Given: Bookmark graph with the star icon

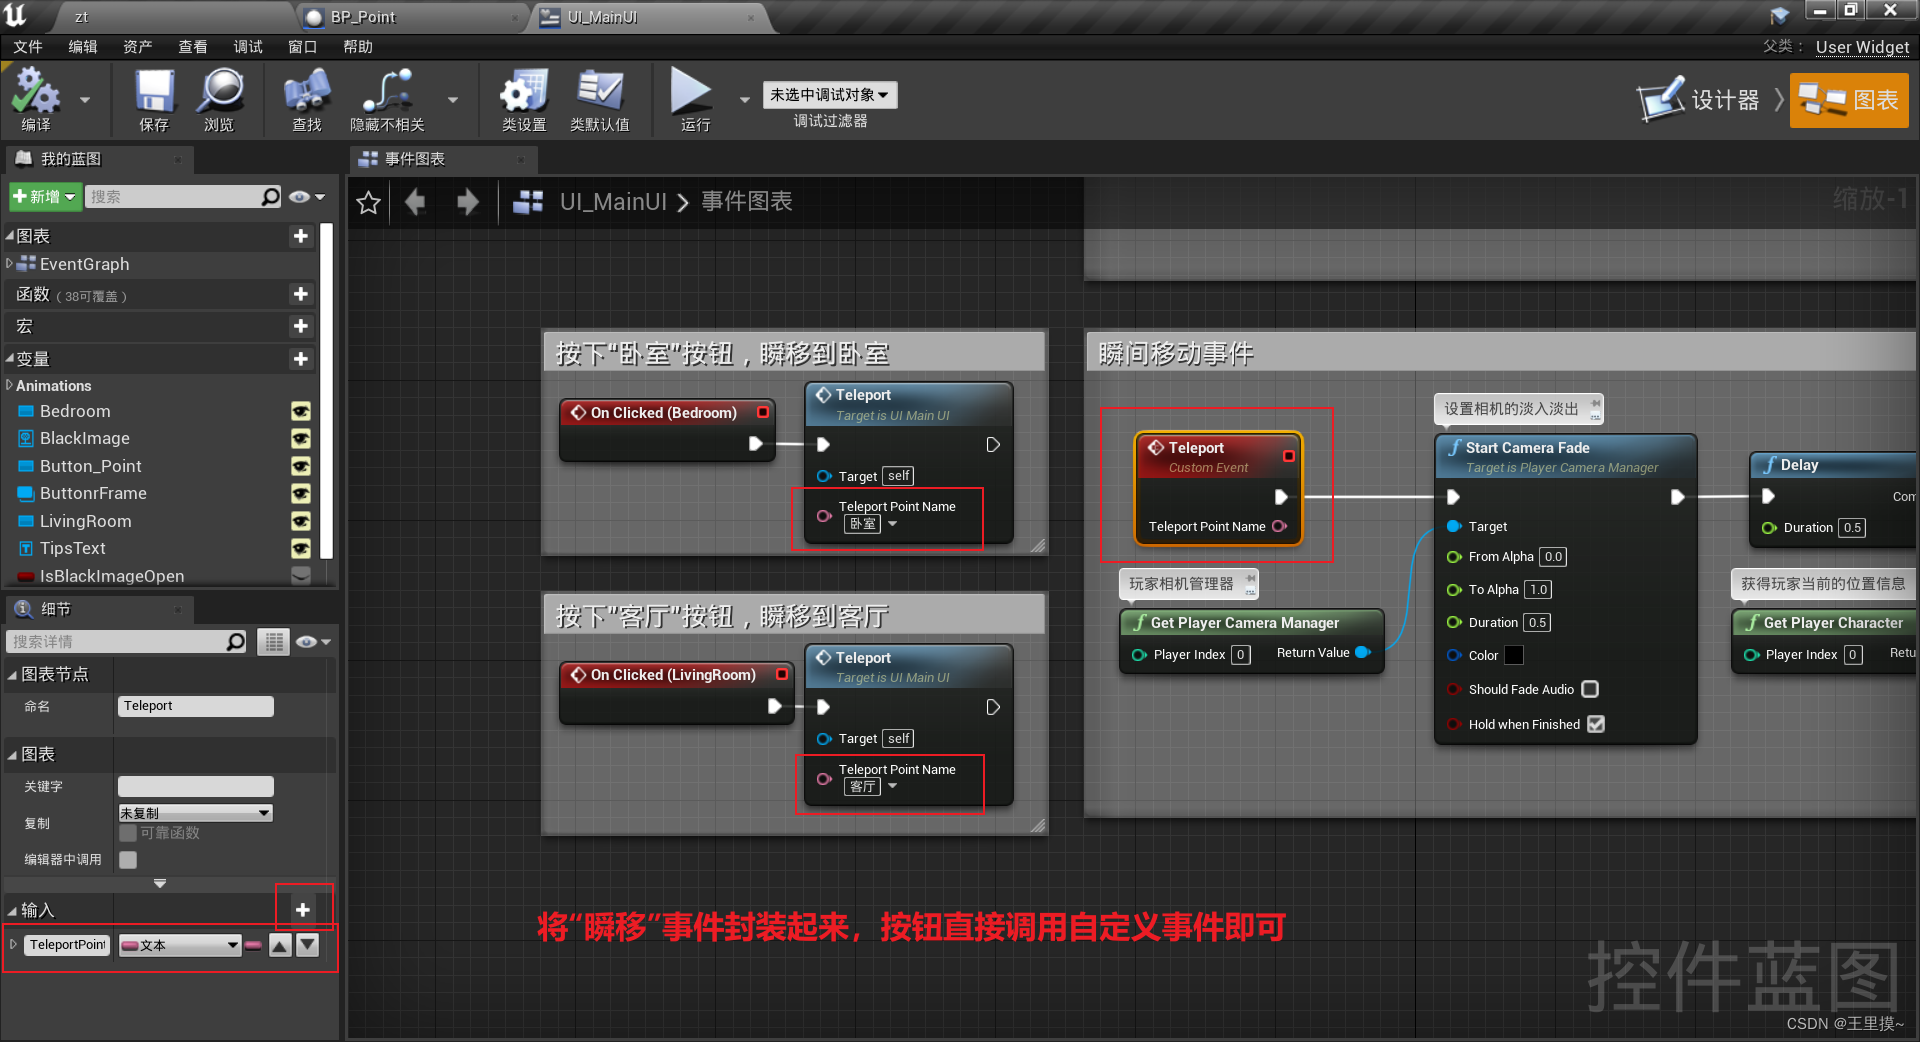Looking at the screenshot, I should tap(368, 203).
